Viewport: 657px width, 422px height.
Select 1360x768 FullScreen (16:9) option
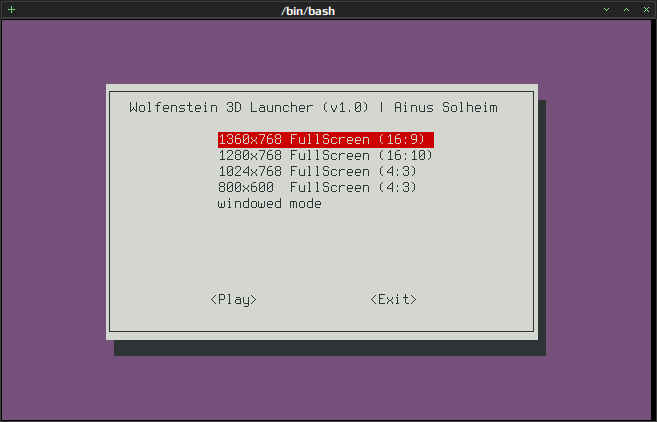tap(326, 140)
